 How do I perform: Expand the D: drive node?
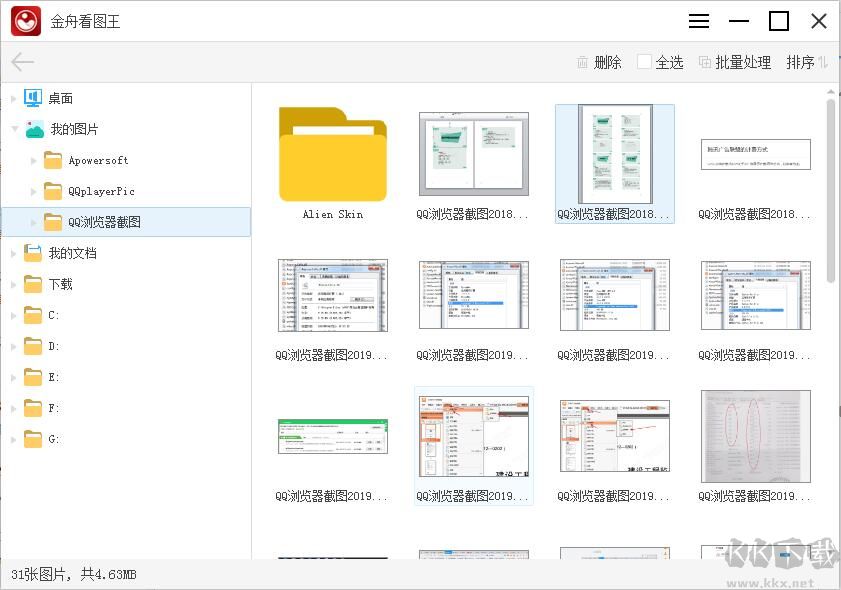[x=14, y=347]
